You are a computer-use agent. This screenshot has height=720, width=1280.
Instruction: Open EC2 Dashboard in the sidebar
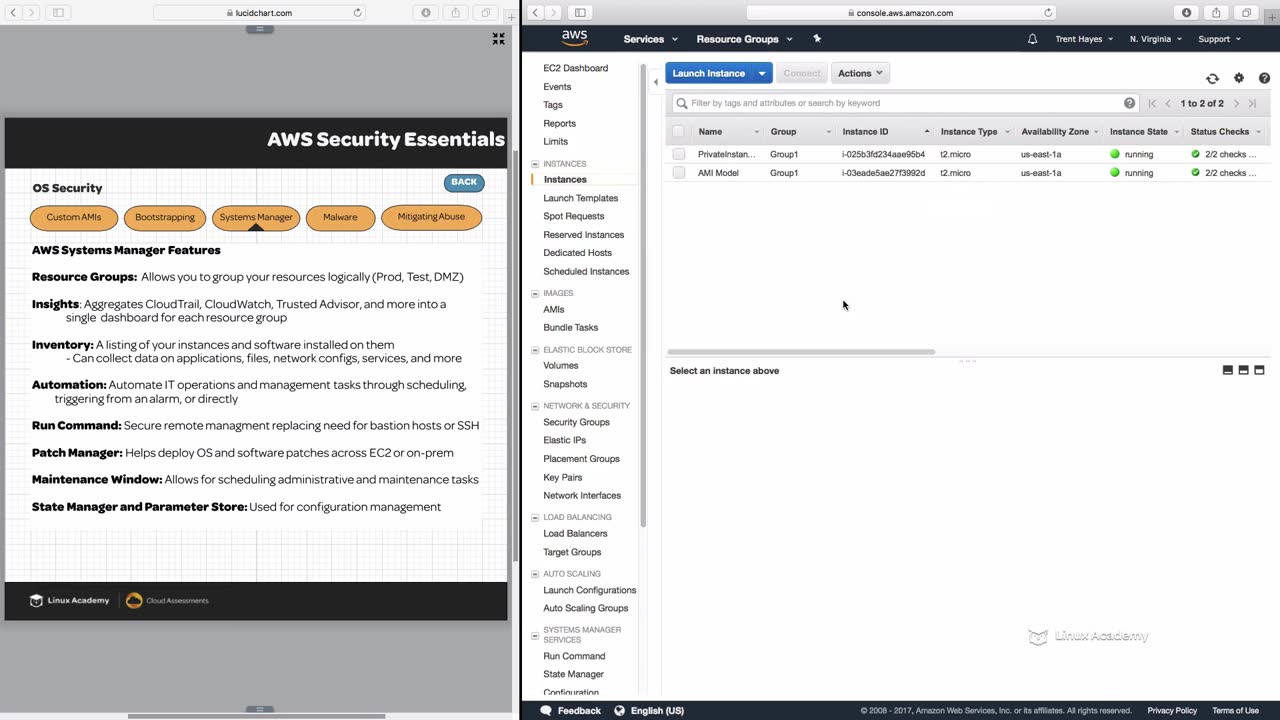[575, 68]
